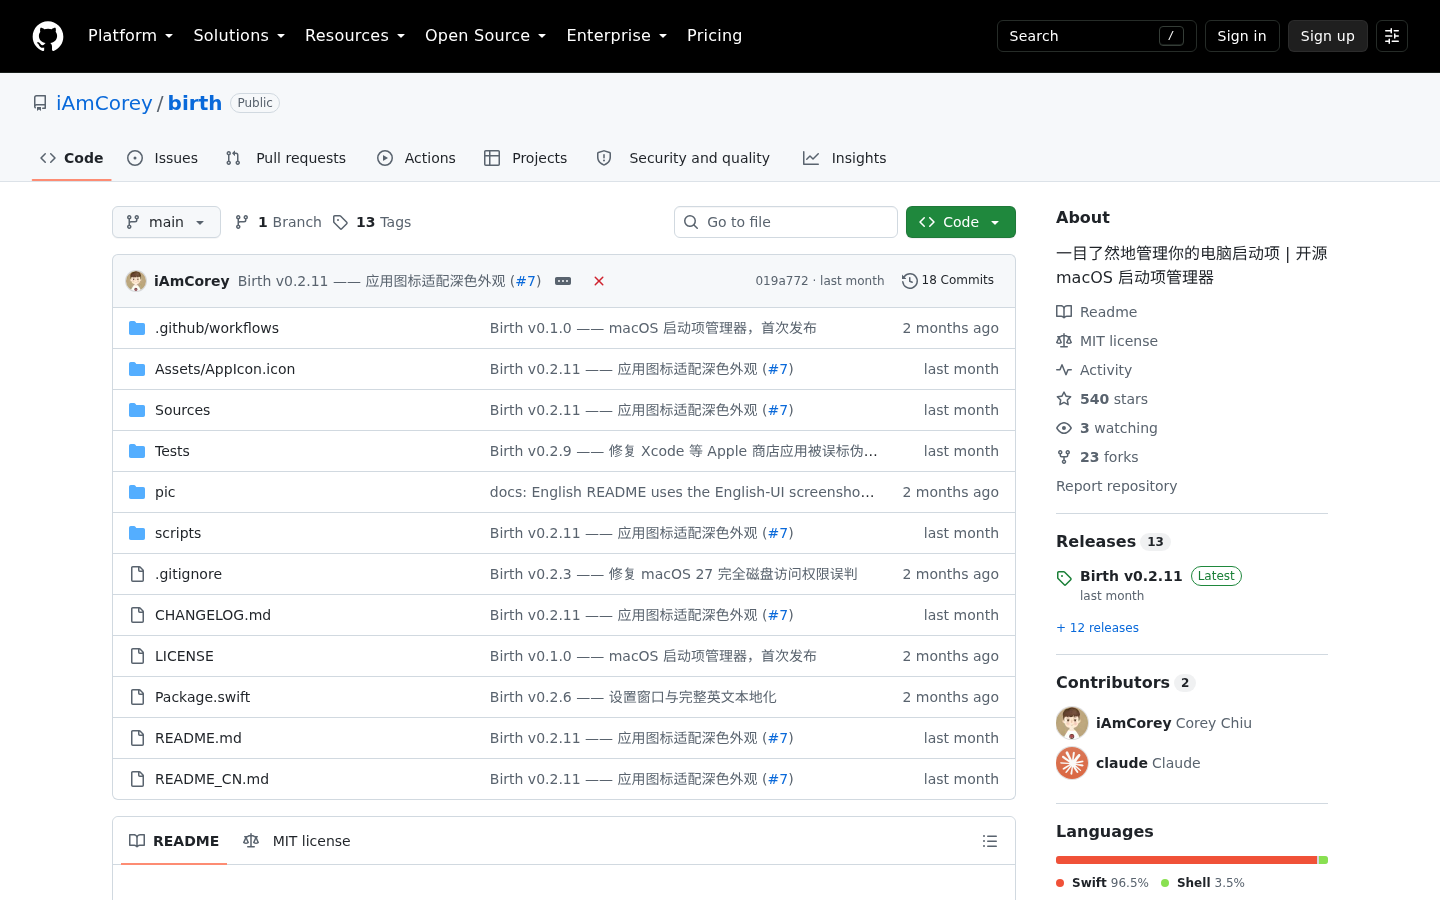Click commit hash 019a772
The image size is (1440, 900).
(x=782, y=281)
